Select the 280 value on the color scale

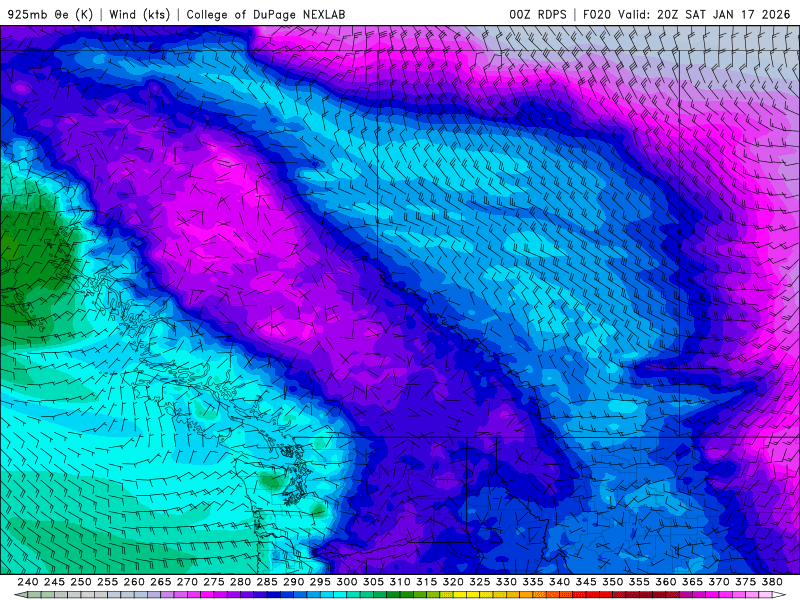pyautogui.click(x=240, y=582)
